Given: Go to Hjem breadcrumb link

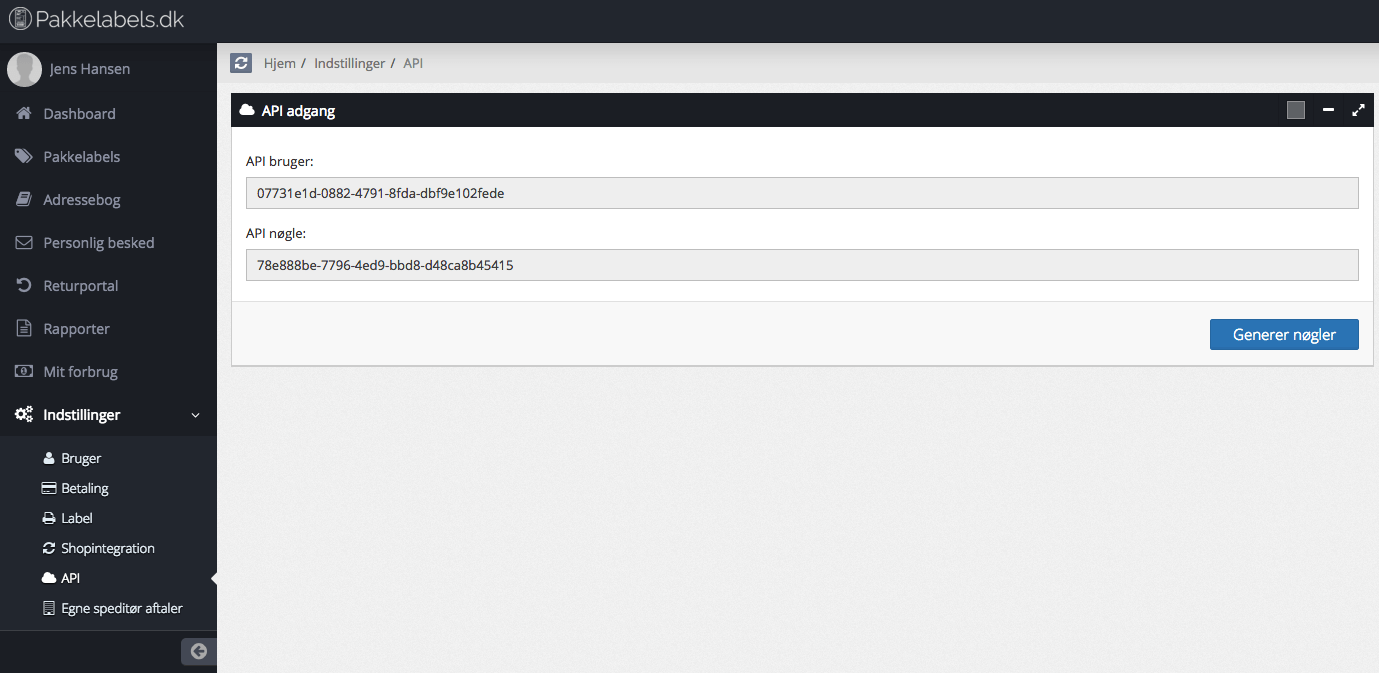Looking at the screenshot, I should pyautogui.click(x=279, y=63).
